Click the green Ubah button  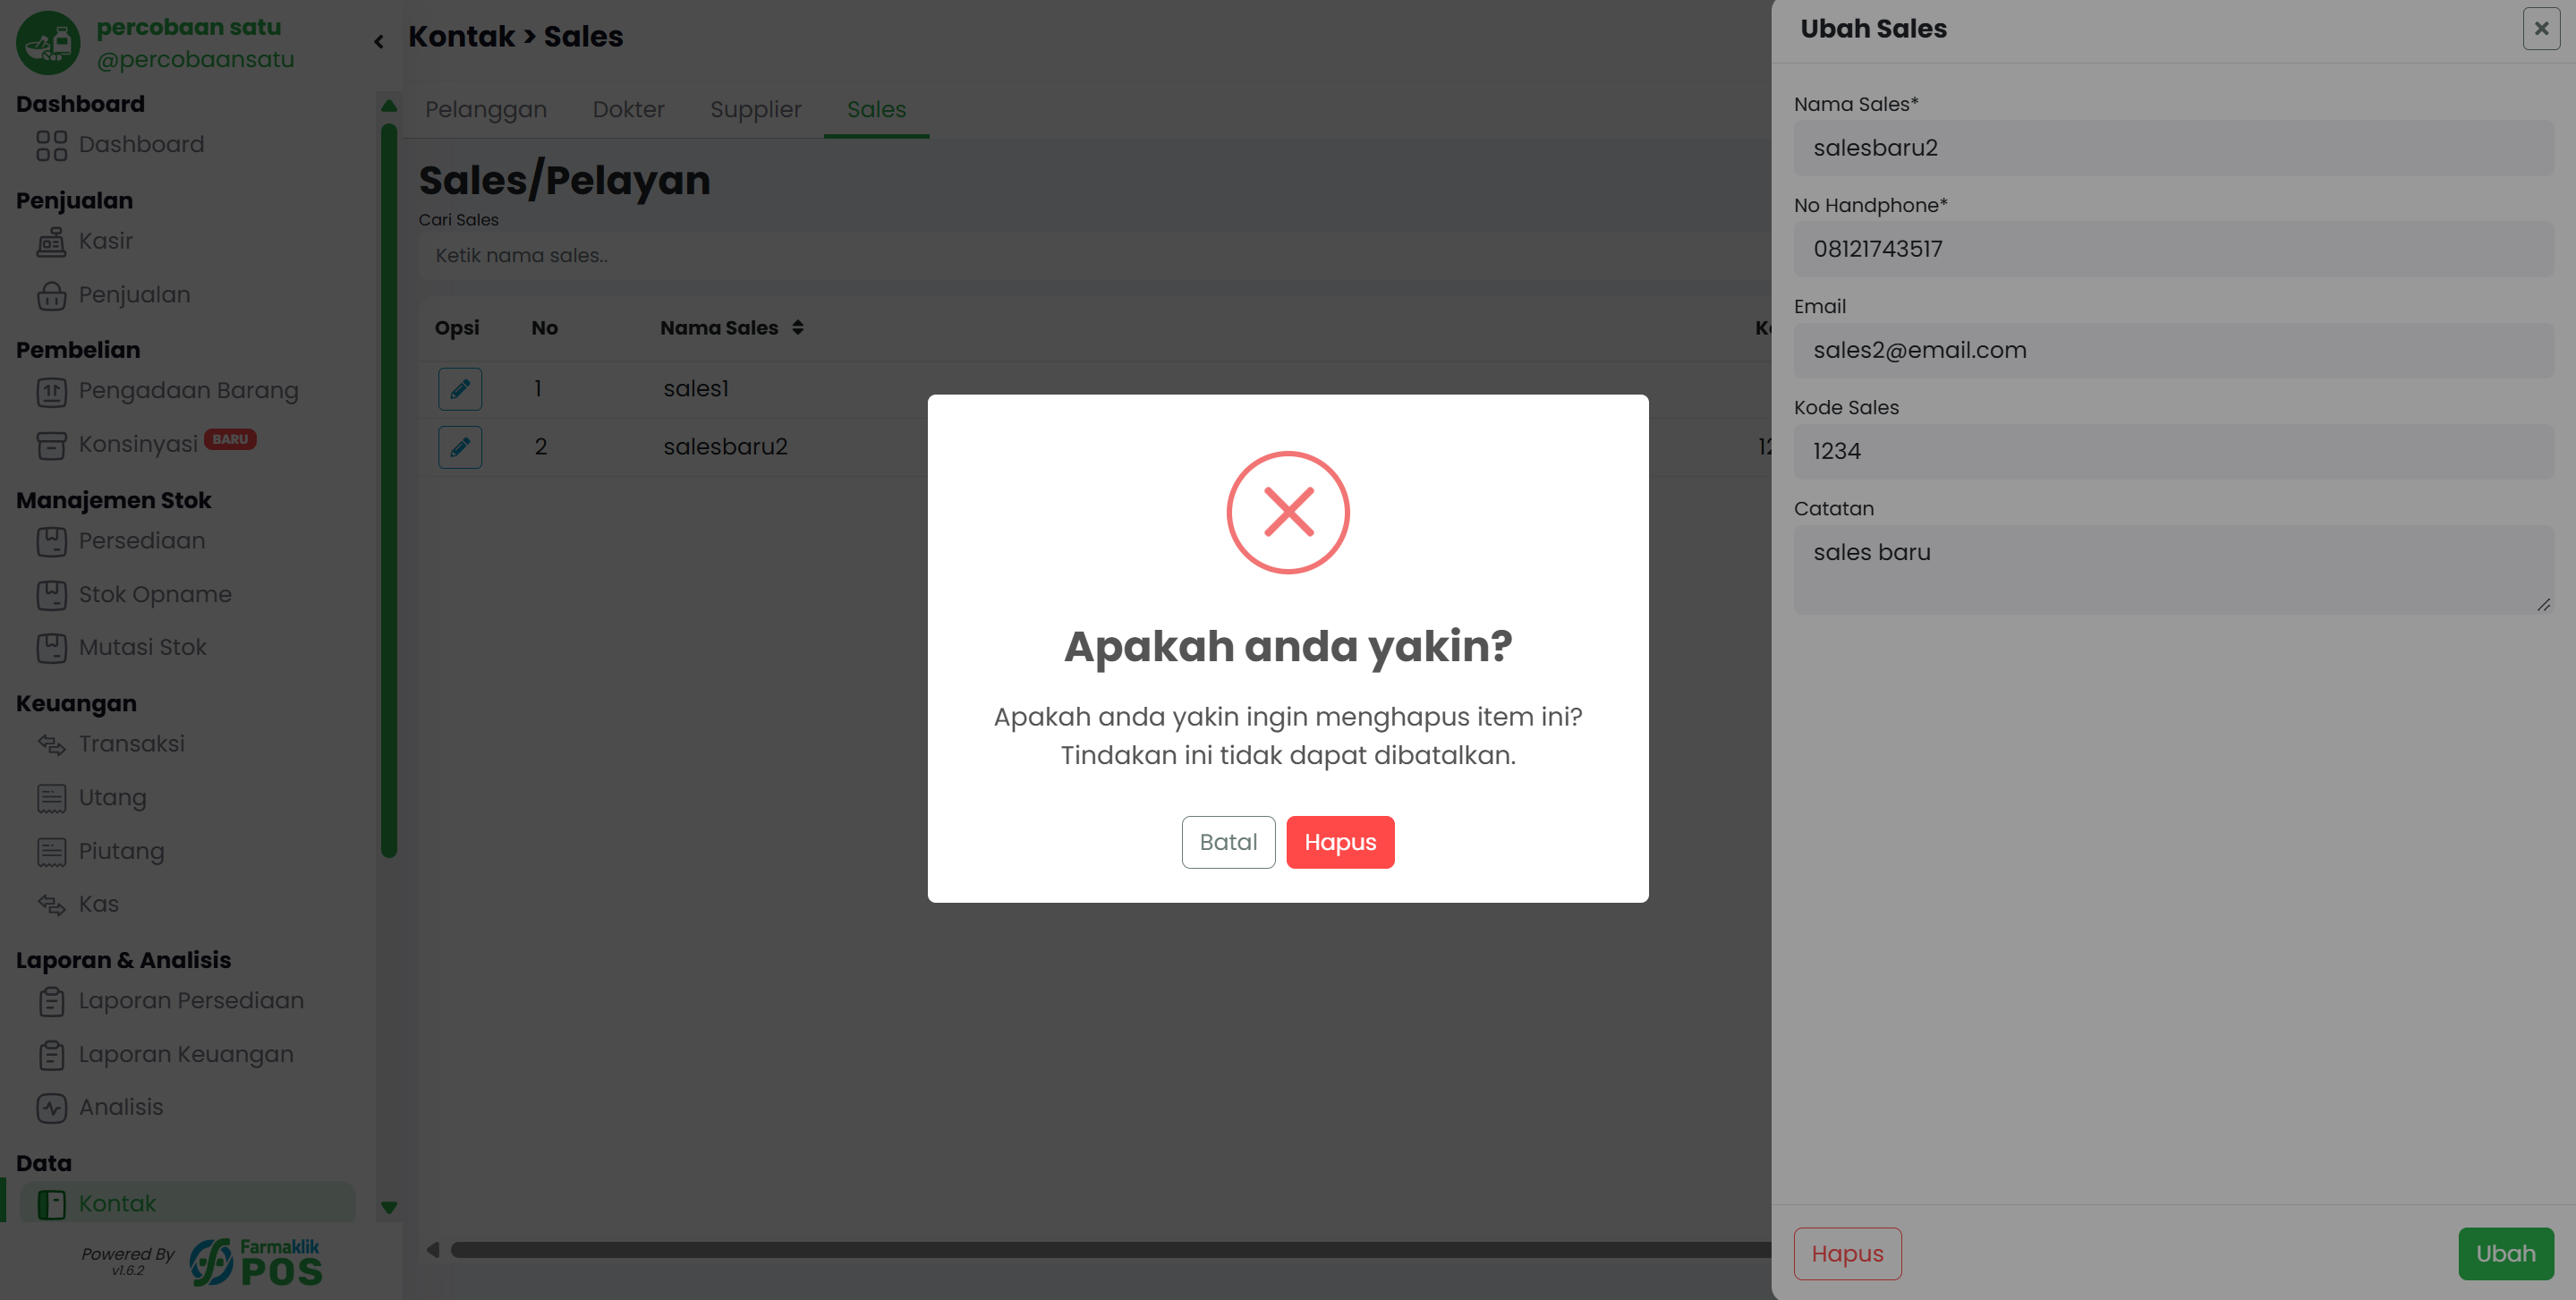[x=2505, y=1253]
